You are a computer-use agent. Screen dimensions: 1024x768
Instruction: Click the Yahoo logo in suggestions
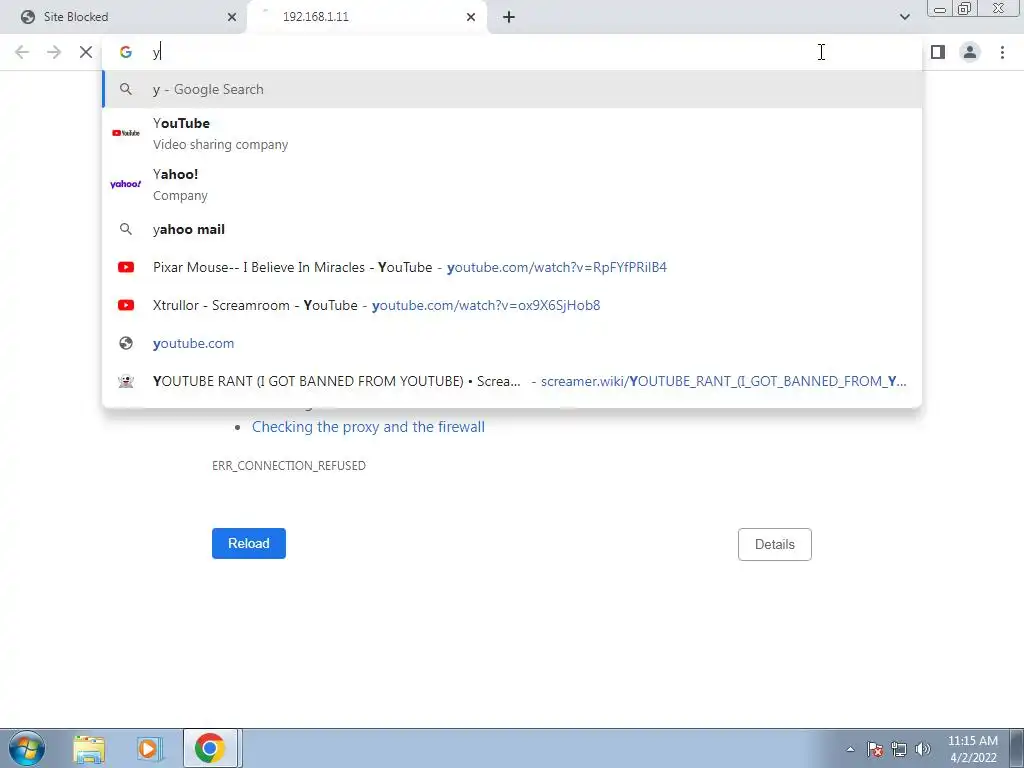[x=125, y=184]
